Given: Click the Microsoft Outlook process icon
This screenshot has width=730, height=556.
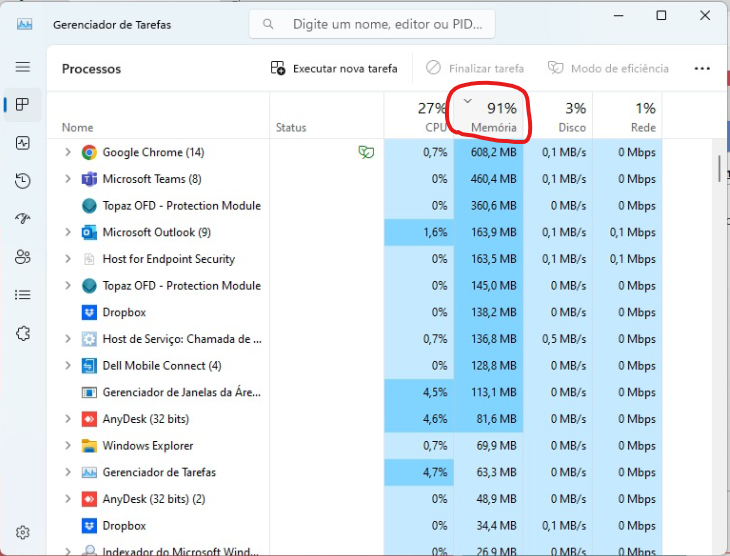Looking at the screenshot, I should pyautogui.click(x=89, y=232).
